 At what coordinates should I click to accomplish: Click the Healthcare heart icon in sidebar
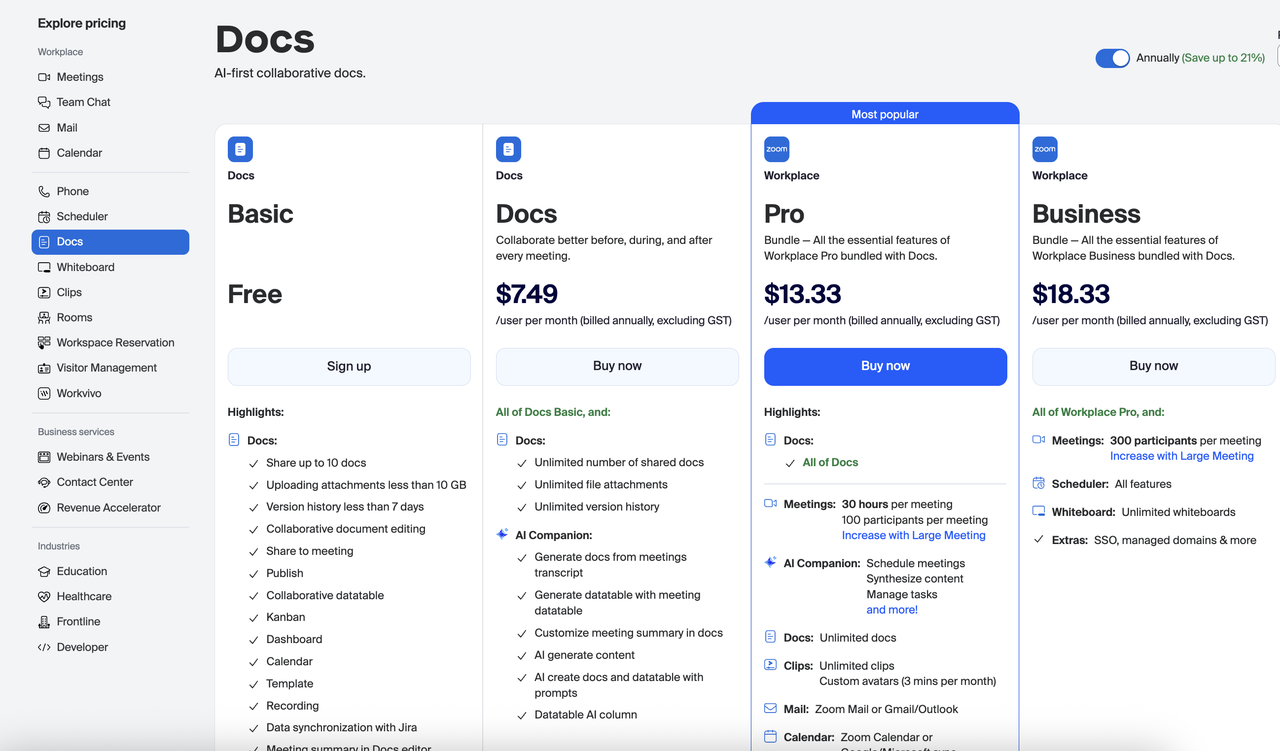click(44, 596)
